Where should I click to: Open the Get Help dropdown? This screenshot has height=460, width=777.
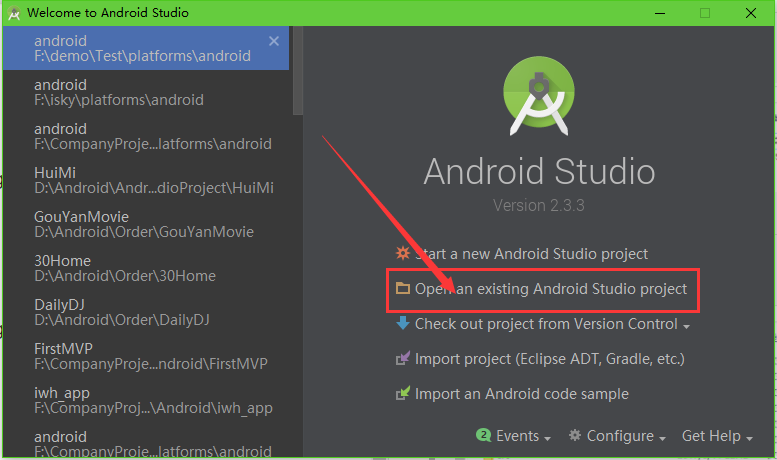tap(717, 436)
